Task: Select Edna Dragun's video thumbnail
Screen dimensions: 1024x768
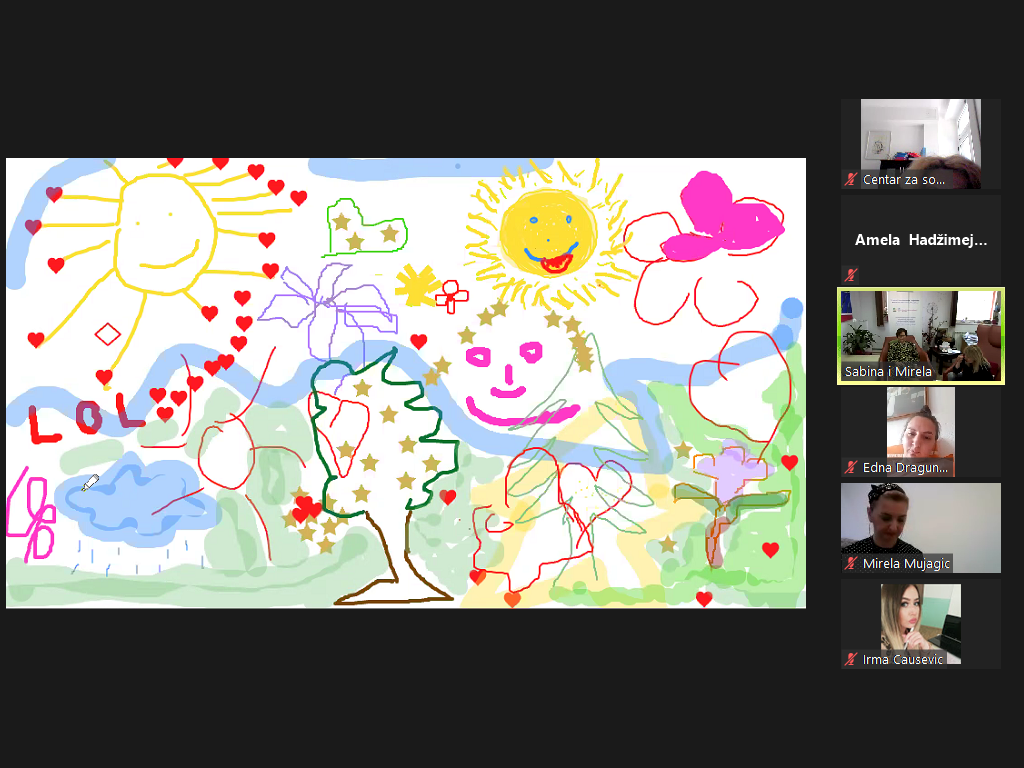Action: tap(920, 428)
